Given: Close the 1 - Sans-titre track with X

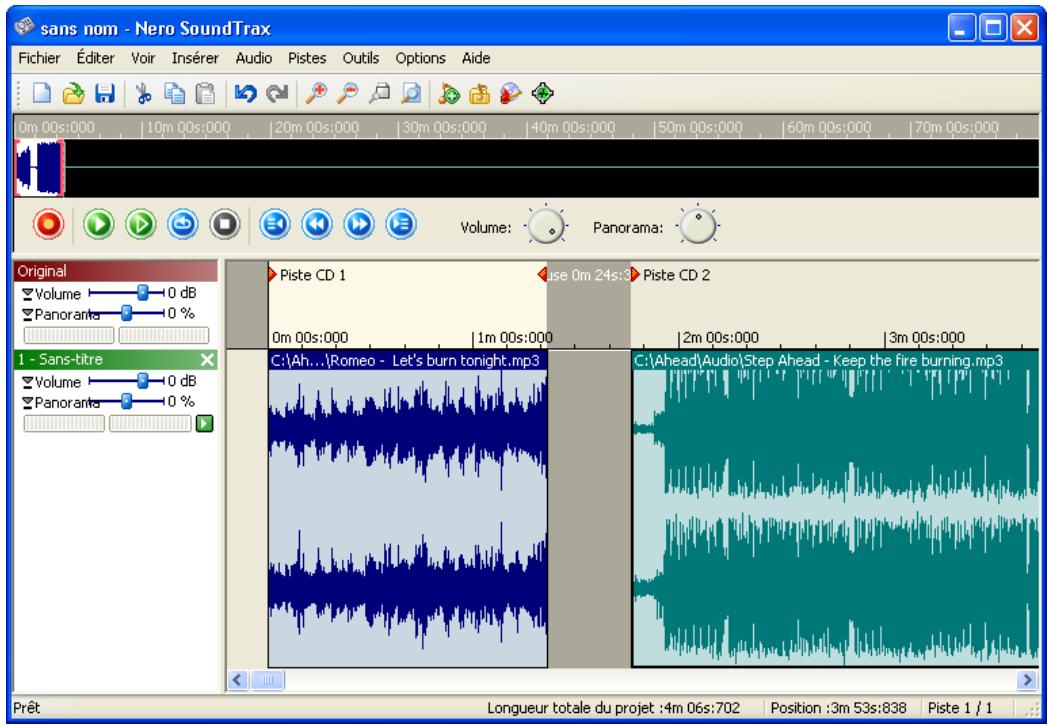Looking at the screenshot, I should tap(208, 360).
